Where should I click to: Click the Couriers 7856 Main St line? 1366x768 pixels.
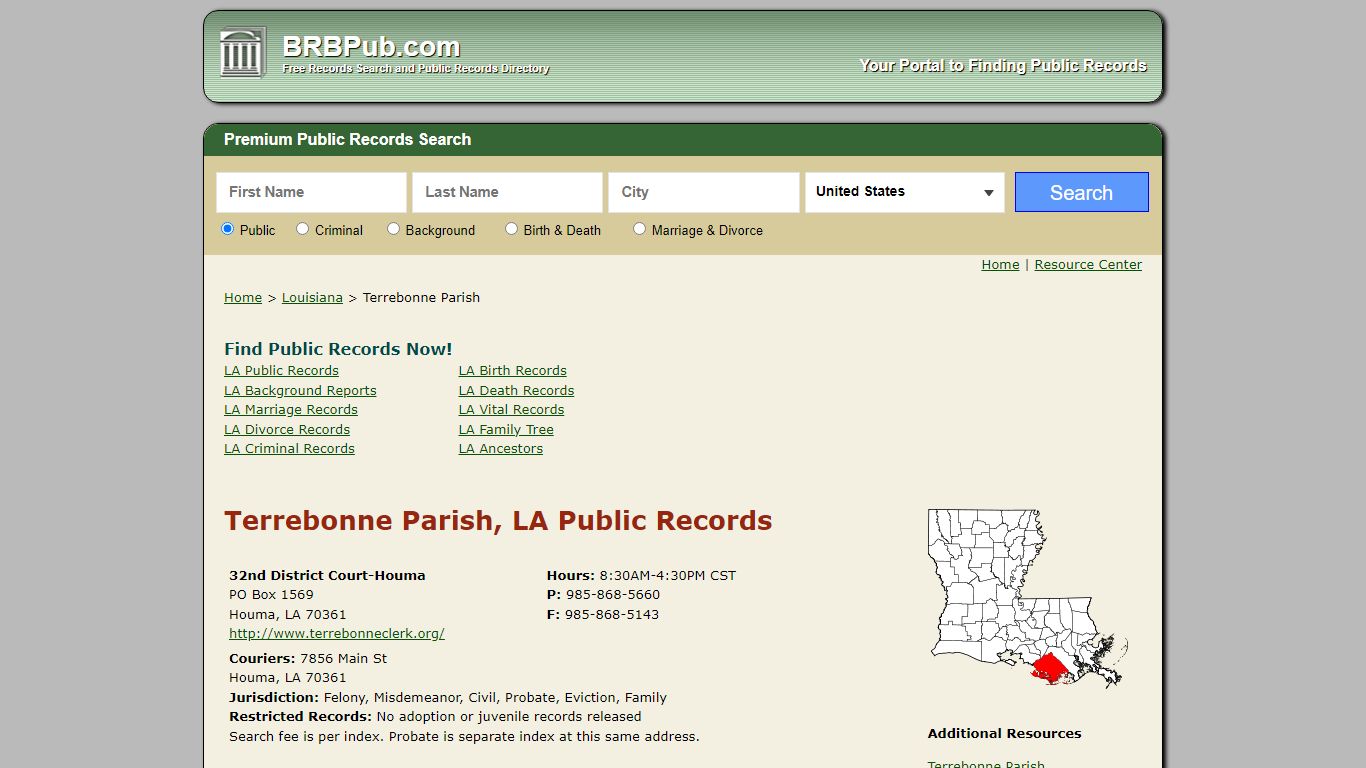point(308,659)
